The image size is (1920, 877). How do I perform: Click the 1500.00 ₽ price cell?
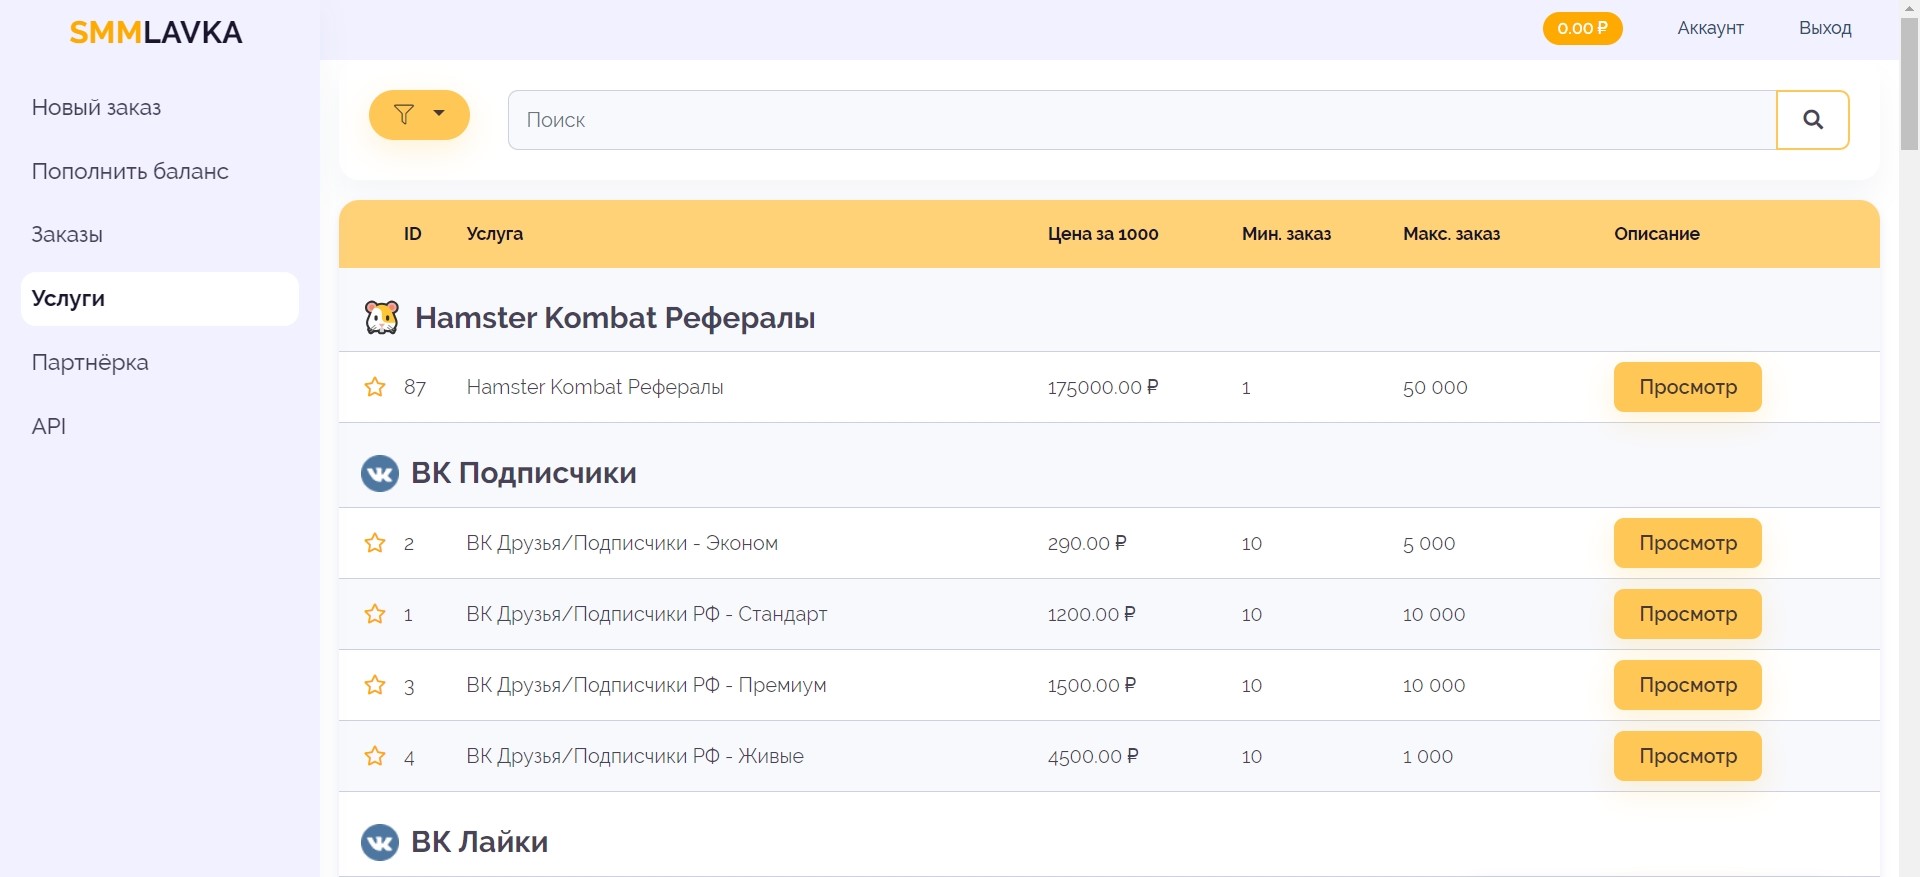[x=1092, y=685]
